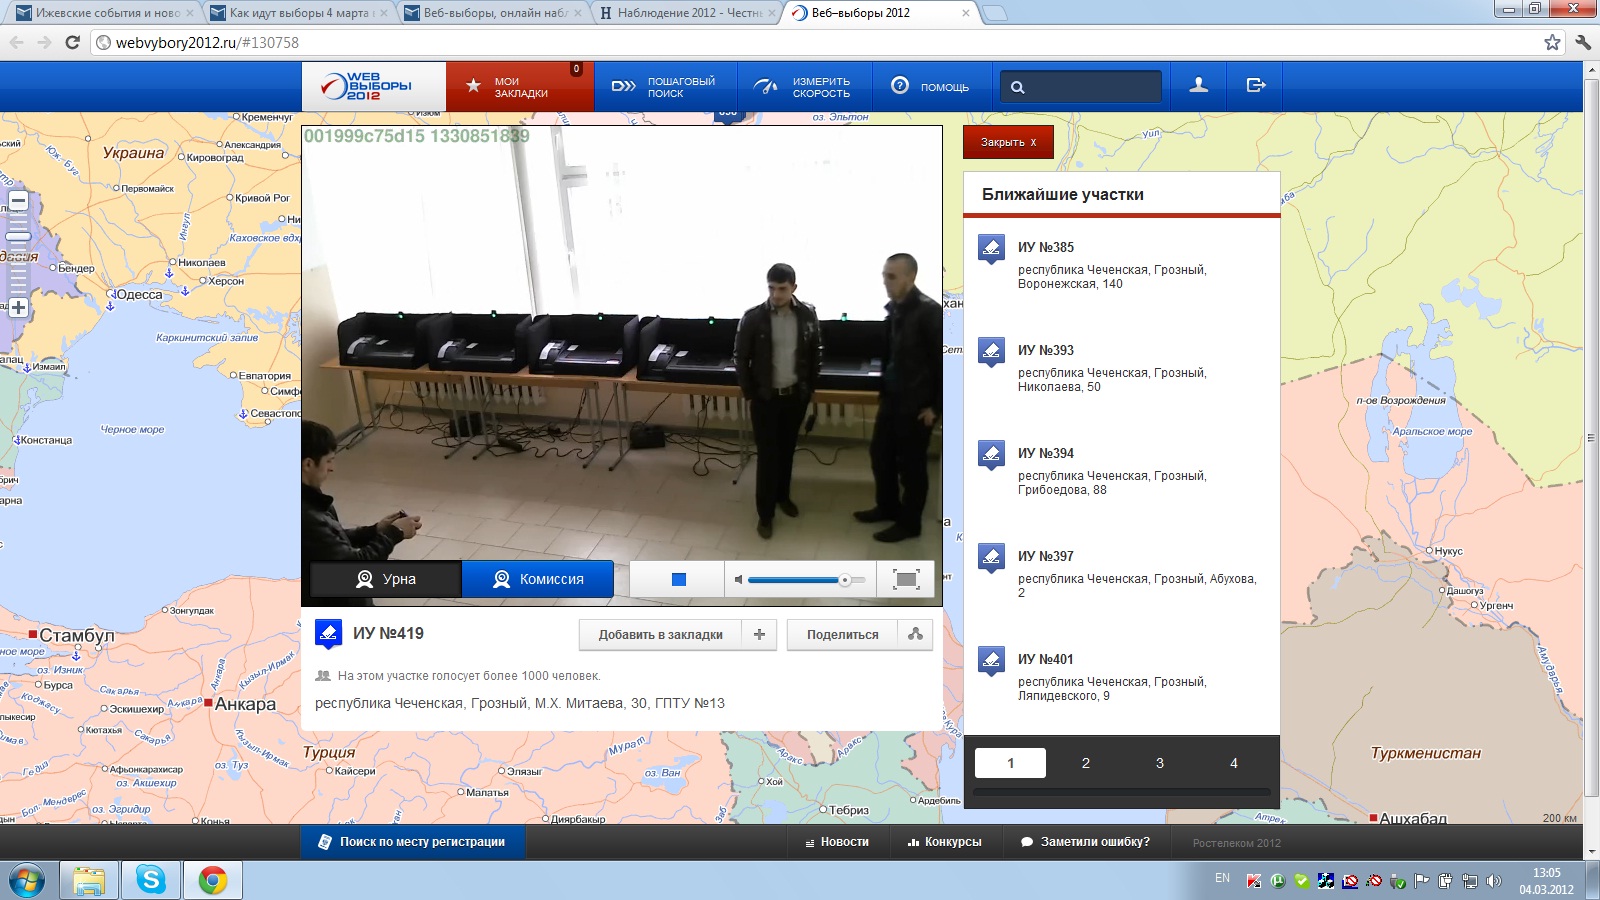
Task: Open Пошаговый поиск step search
Action: point(665,87)
